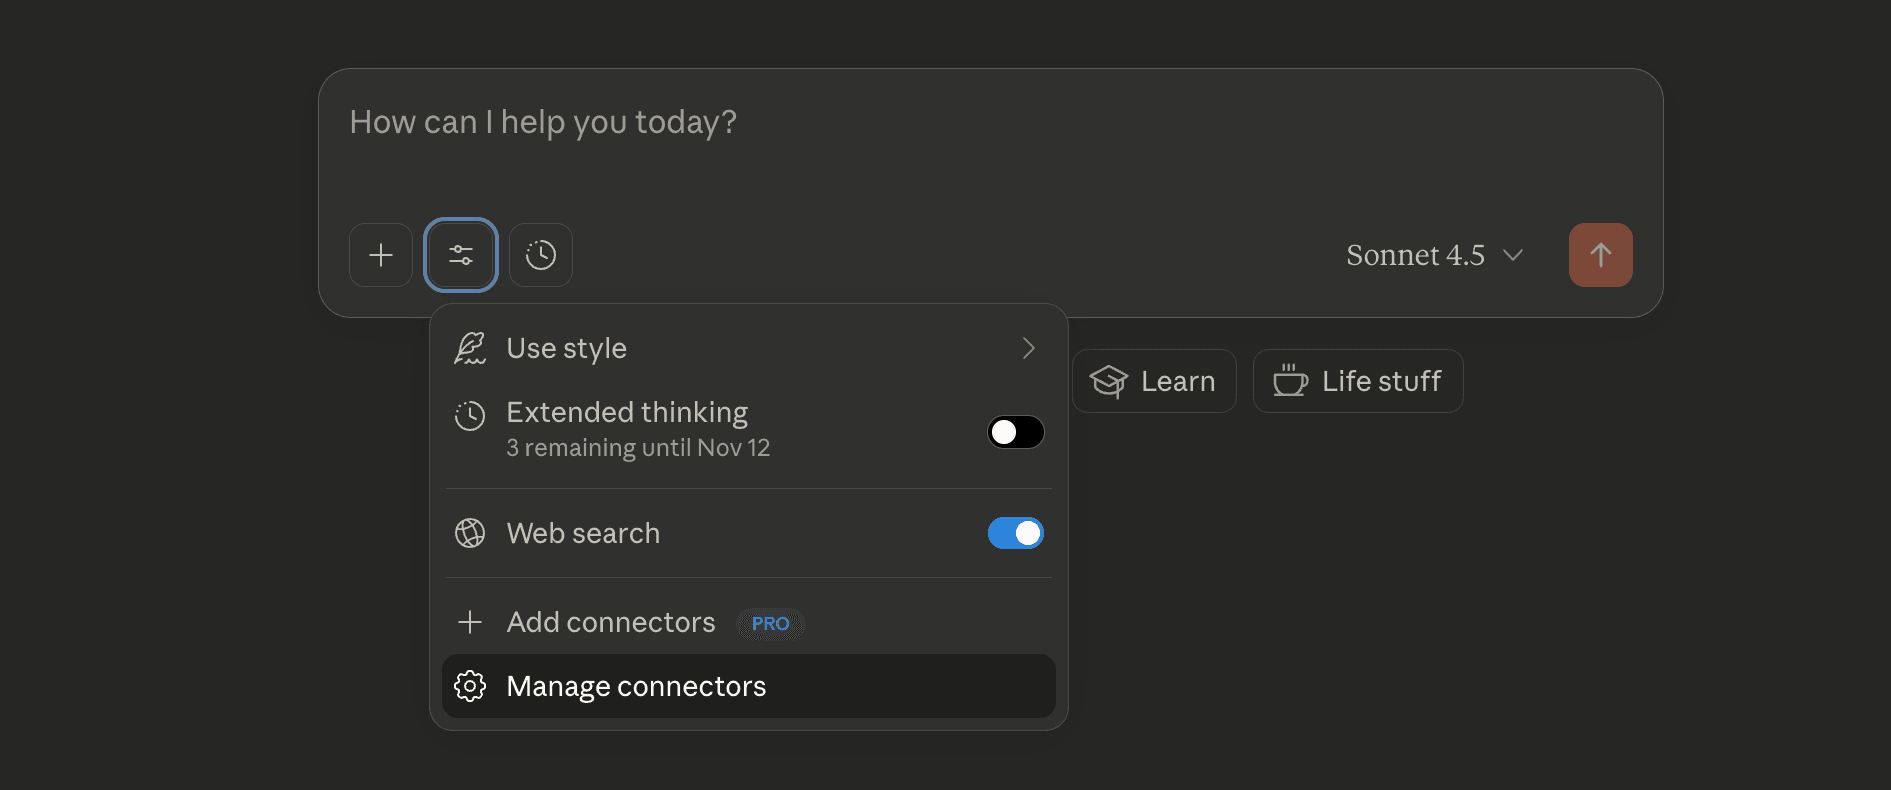Click the Learn suggestion button
The image size is (1891, 790).
(1154, 381)
